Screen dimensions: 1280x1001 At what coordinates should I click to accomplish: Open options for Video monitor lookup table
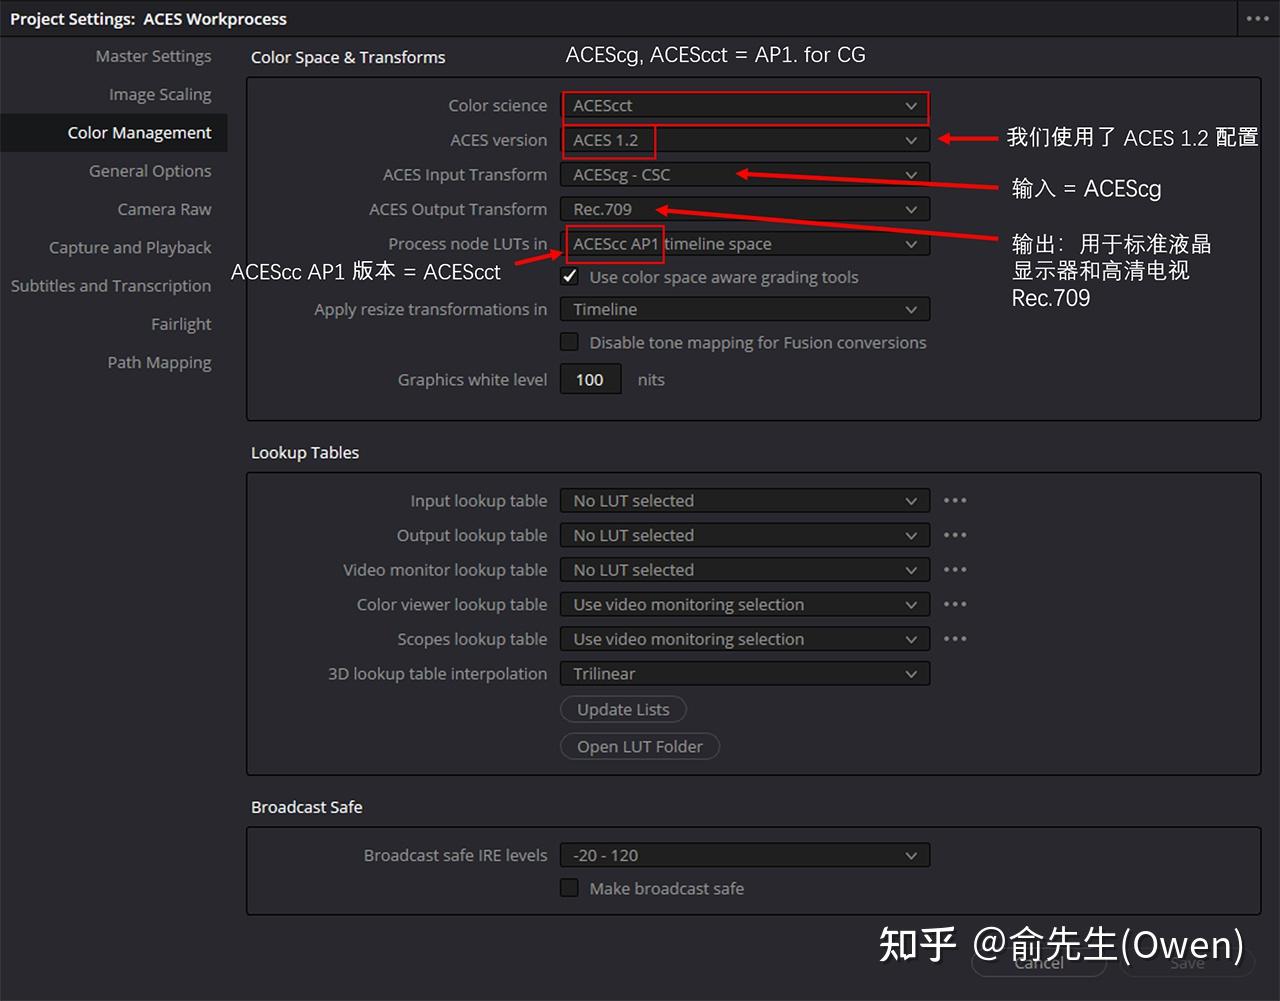(x=954, y=569)
